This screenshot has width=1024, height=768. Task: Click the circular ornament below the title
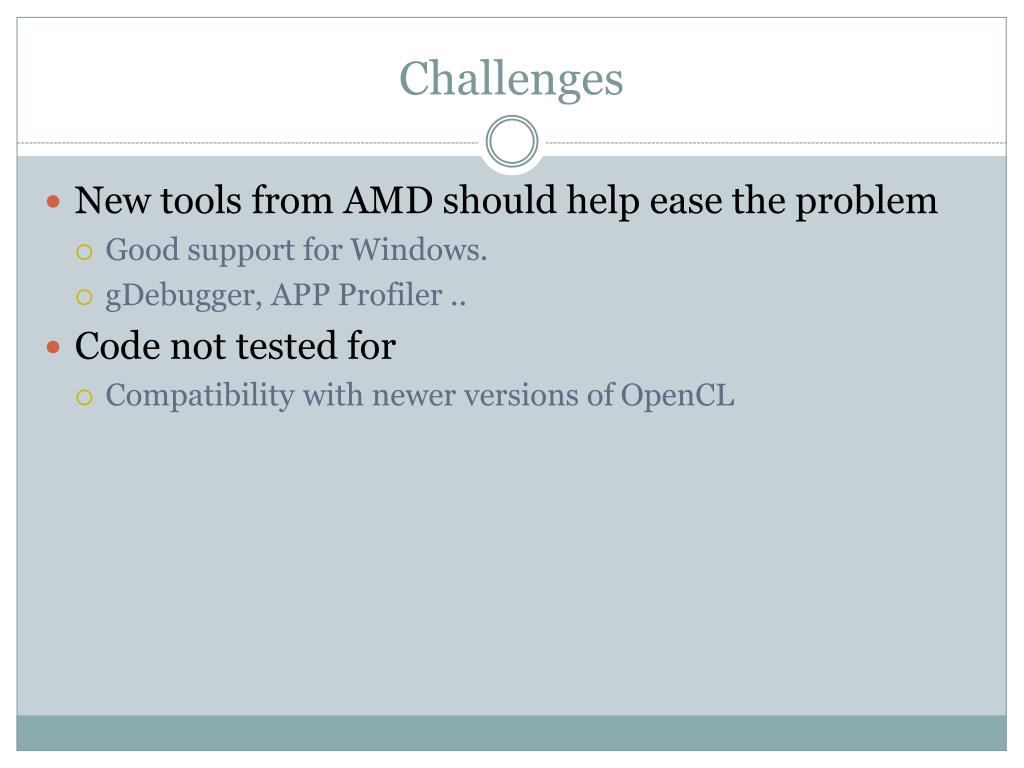tap(512, 141)
